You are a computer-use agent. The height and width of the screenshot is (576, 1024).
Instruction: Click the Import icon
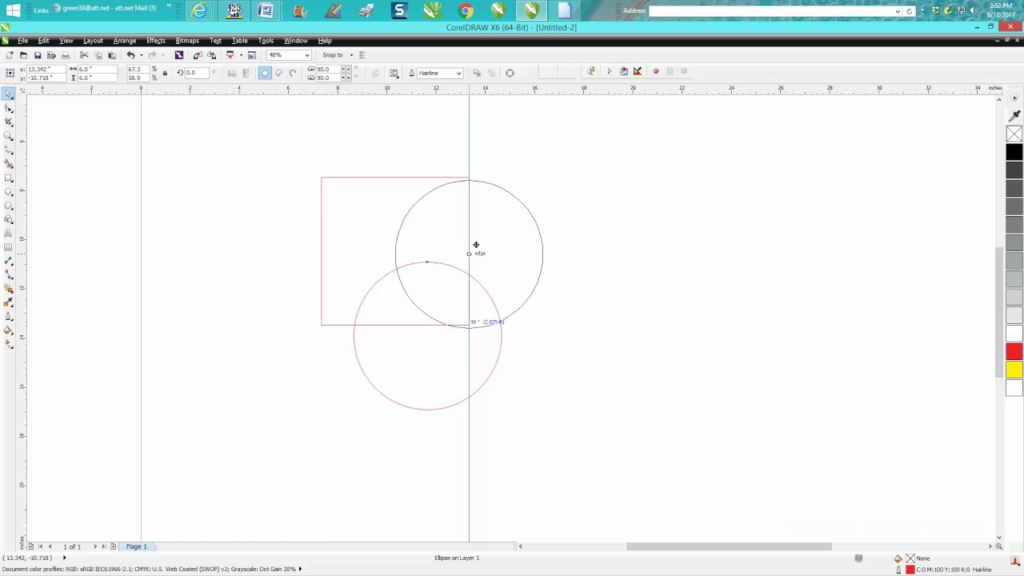(x=197, y=56)
